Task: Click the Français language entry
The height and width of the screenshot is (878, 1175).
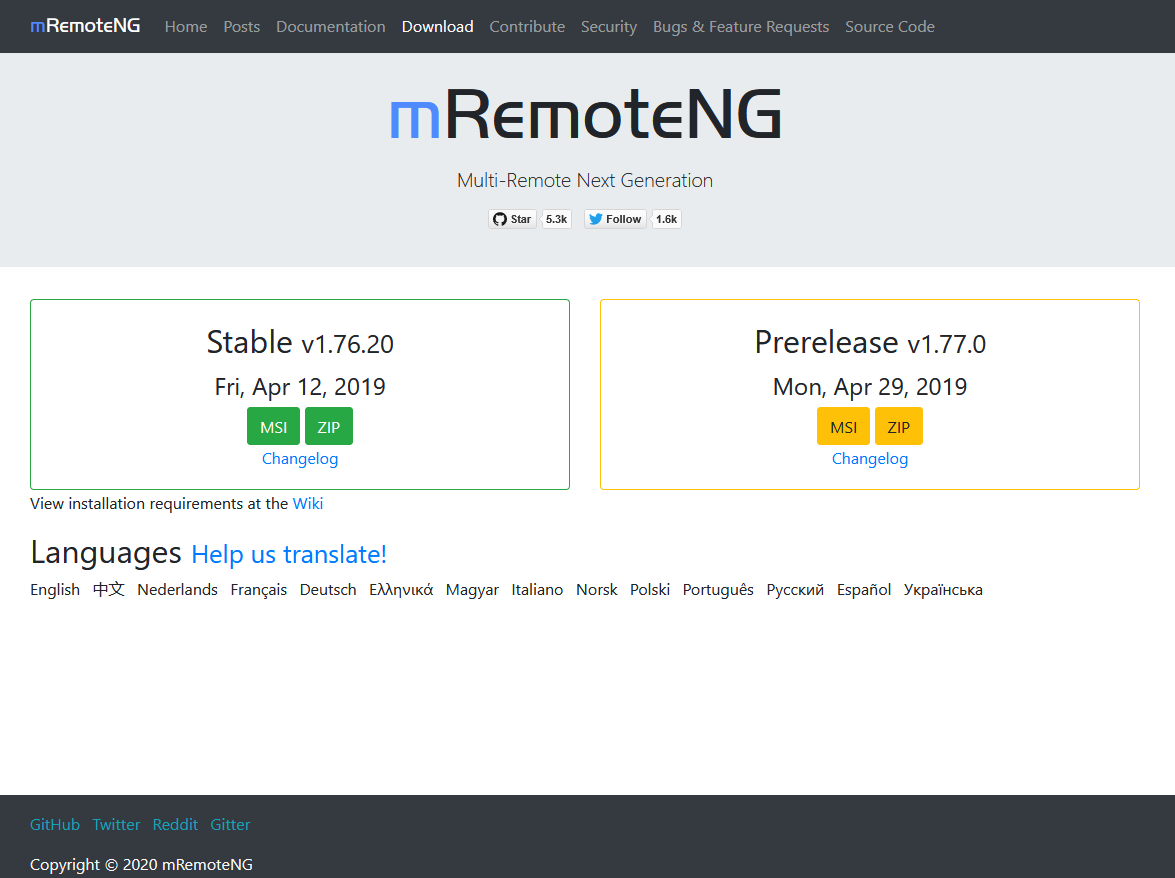Action: pos(259,590)
